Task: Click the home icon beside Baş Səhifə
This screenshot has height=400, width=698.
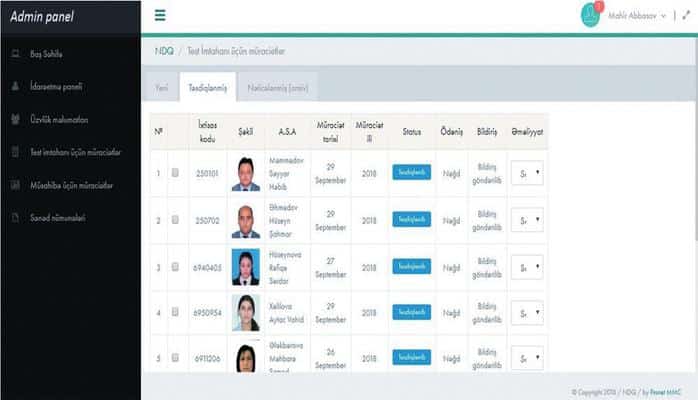Action: pos(15,53)
